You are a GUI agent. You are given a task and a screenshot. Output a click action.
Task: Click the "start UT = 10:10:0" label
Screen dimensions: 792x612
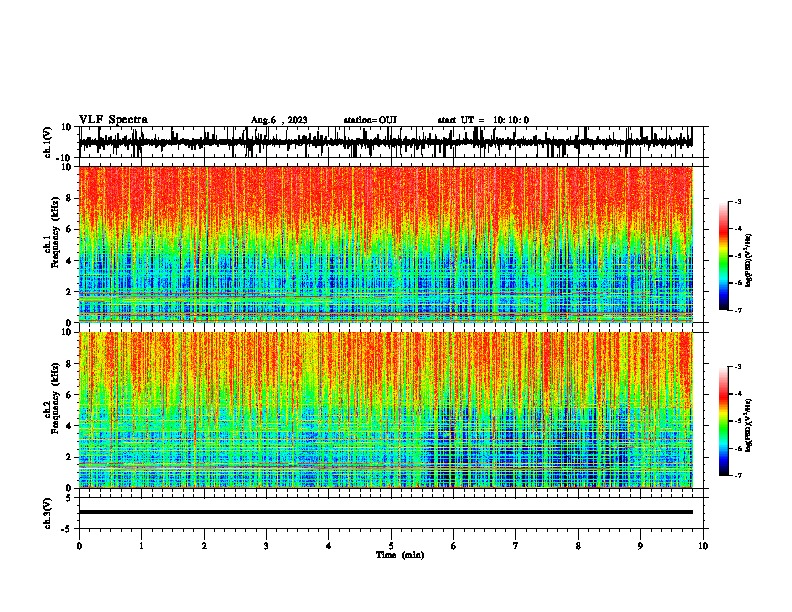coord(483,120)
